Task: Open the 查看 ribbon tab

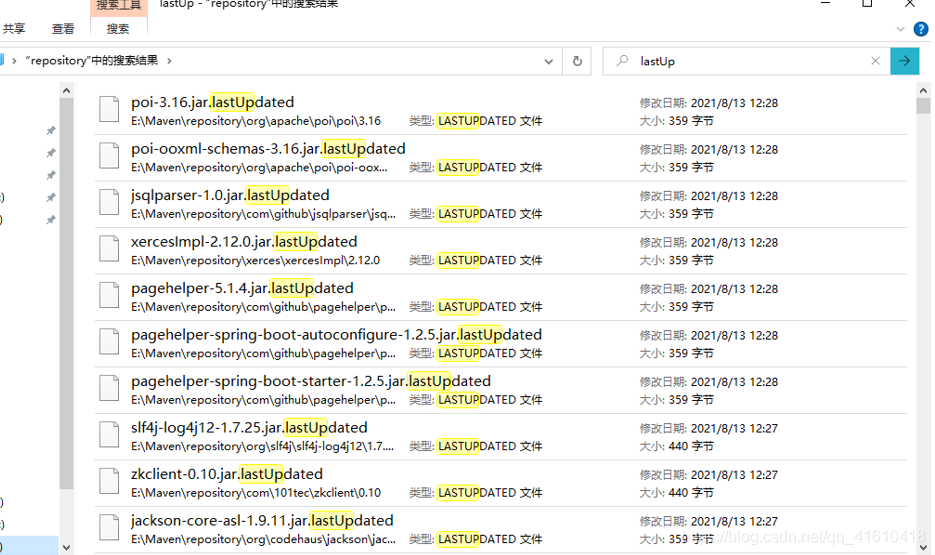Action: (63, 29)
